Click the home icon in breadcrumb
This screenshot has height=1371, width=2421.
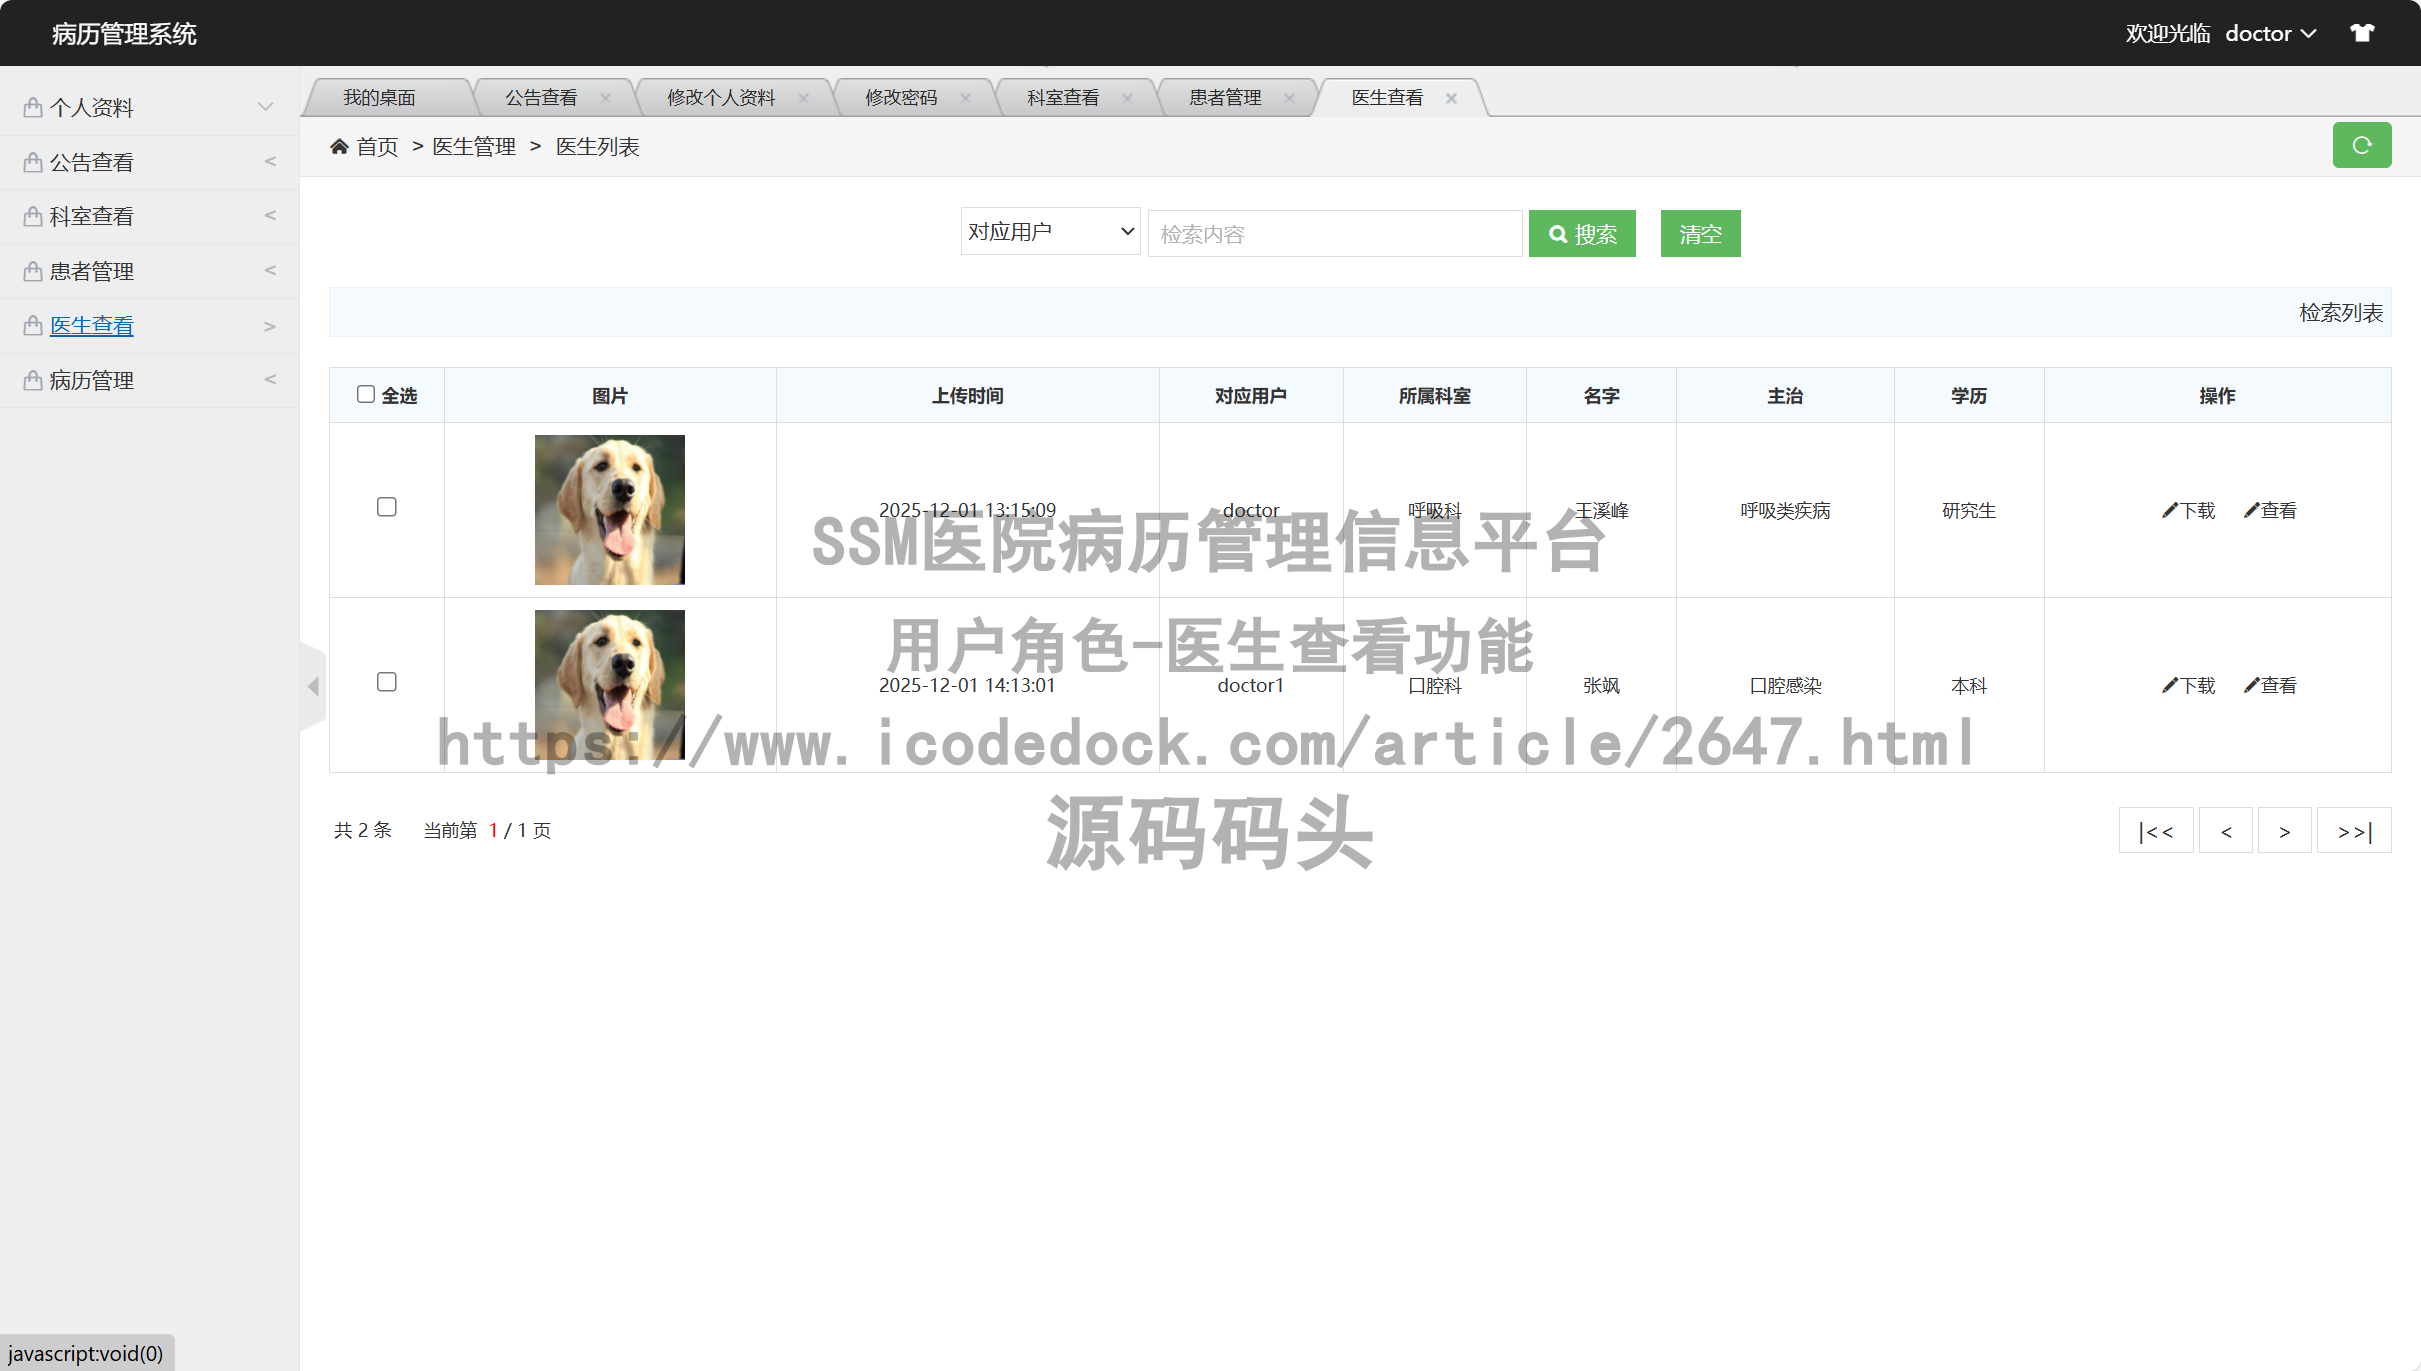(339, 147)
